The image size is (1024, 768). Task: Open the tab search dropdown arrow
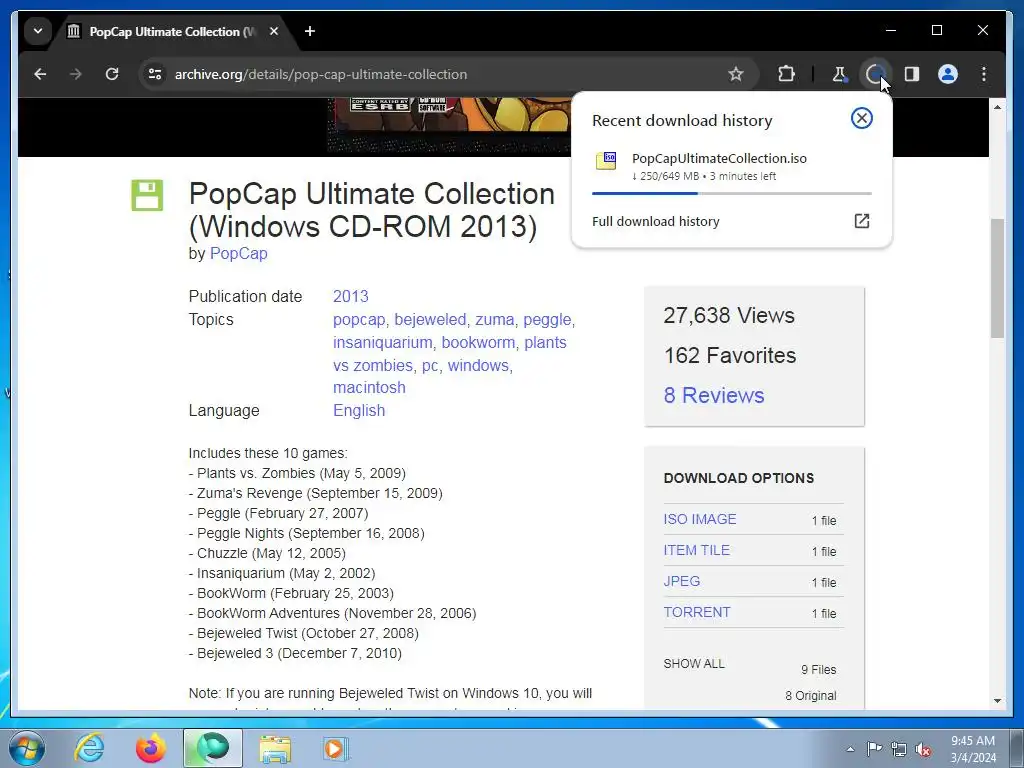[38, 31]
